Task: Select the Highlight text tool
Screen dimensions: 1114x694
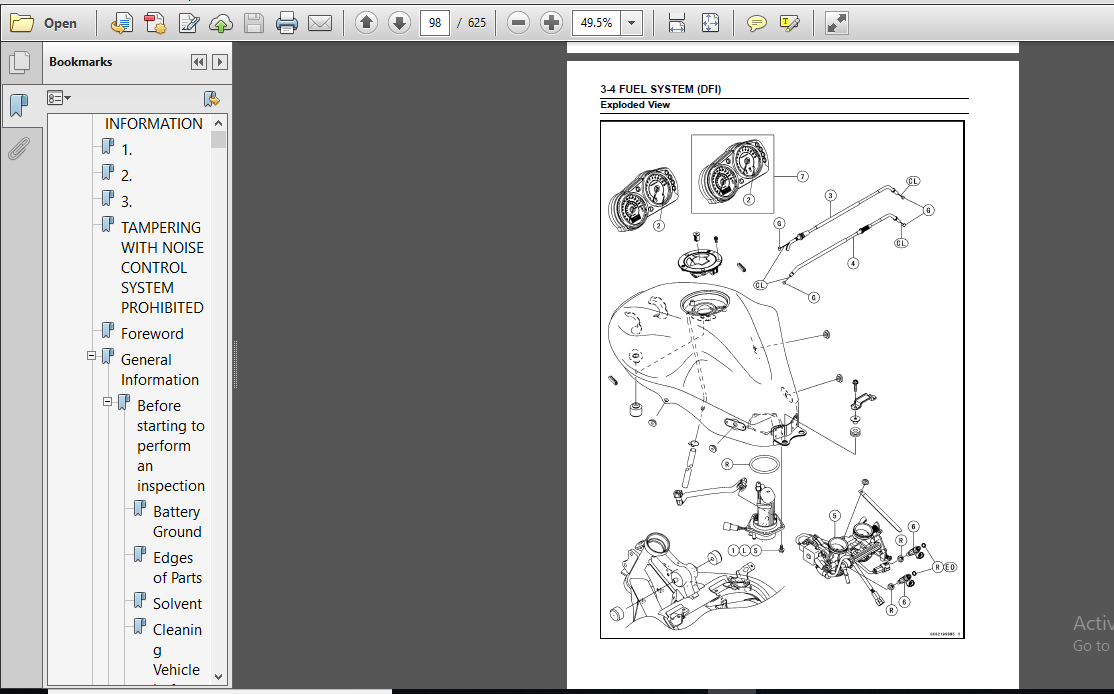Action: (x=790, y=23)
